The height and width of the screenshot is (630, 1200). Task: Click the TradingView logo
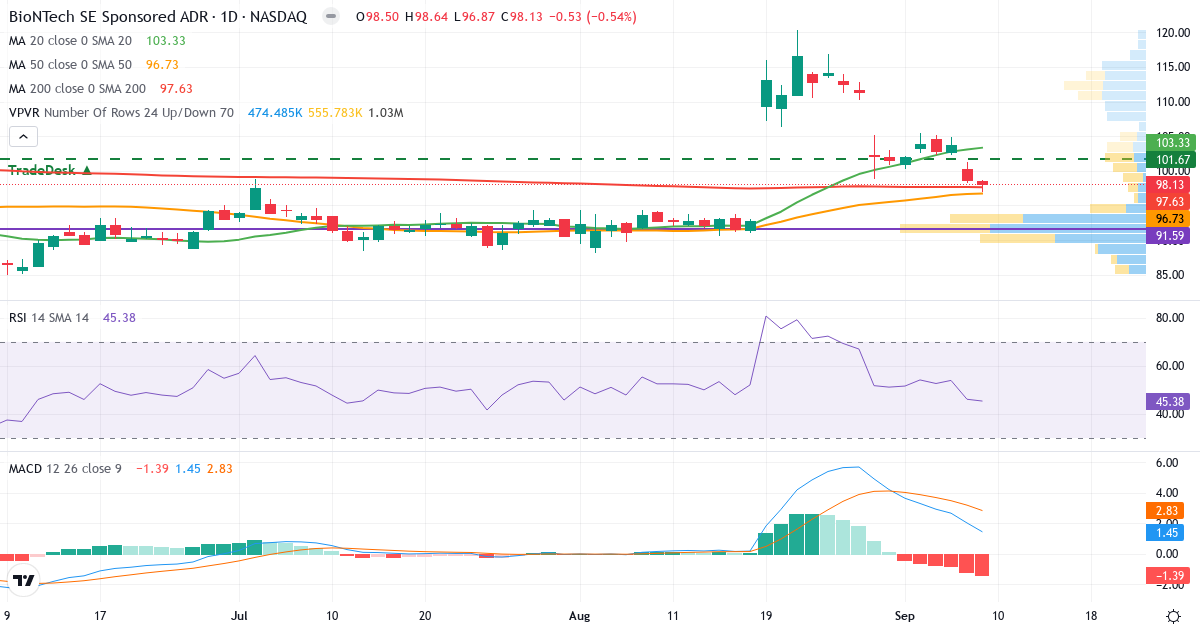(x=24, y=580)
